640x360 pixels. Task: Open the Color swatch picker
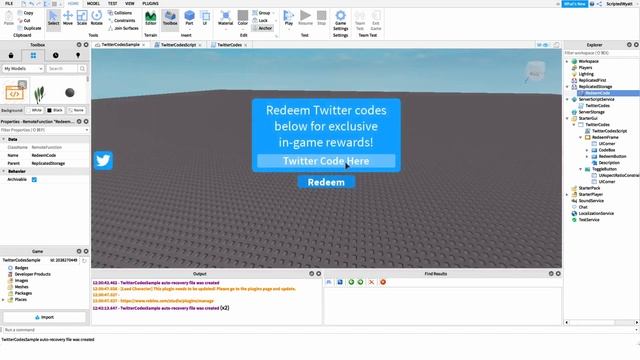click(x=242, y=18)
